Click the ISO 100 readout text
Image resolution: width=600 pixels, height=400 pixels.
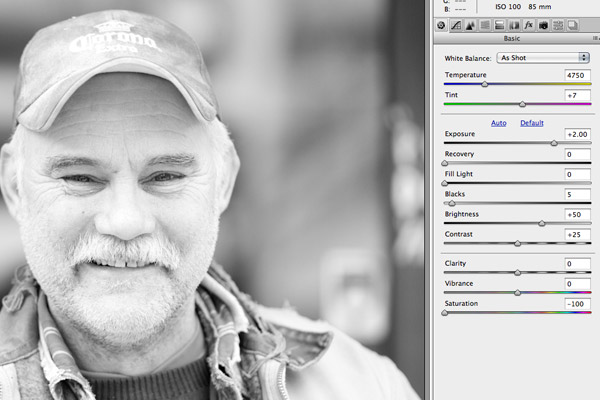pos(508,7)
